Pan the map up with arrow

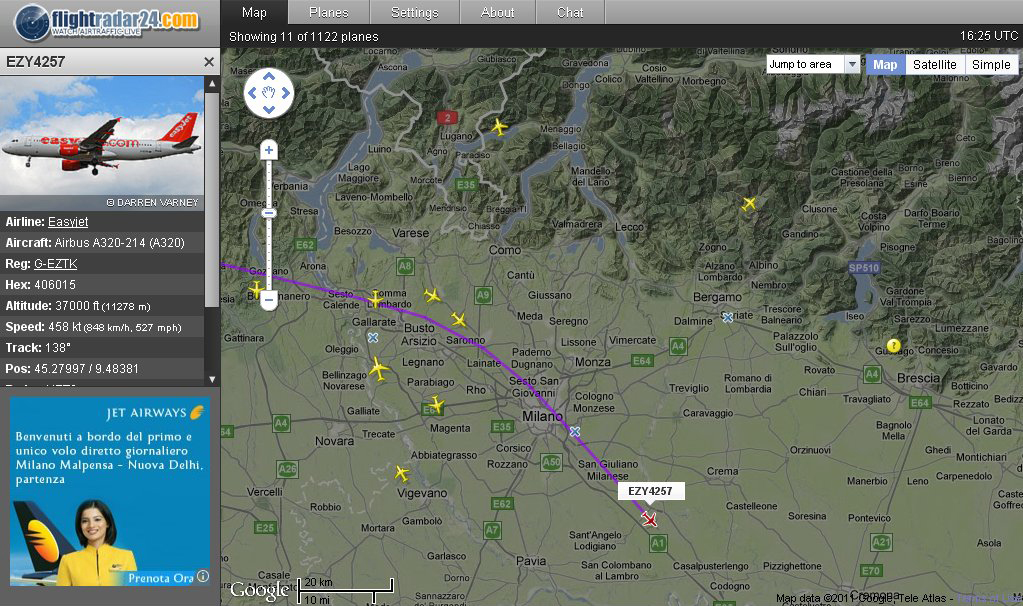point(269,77)
